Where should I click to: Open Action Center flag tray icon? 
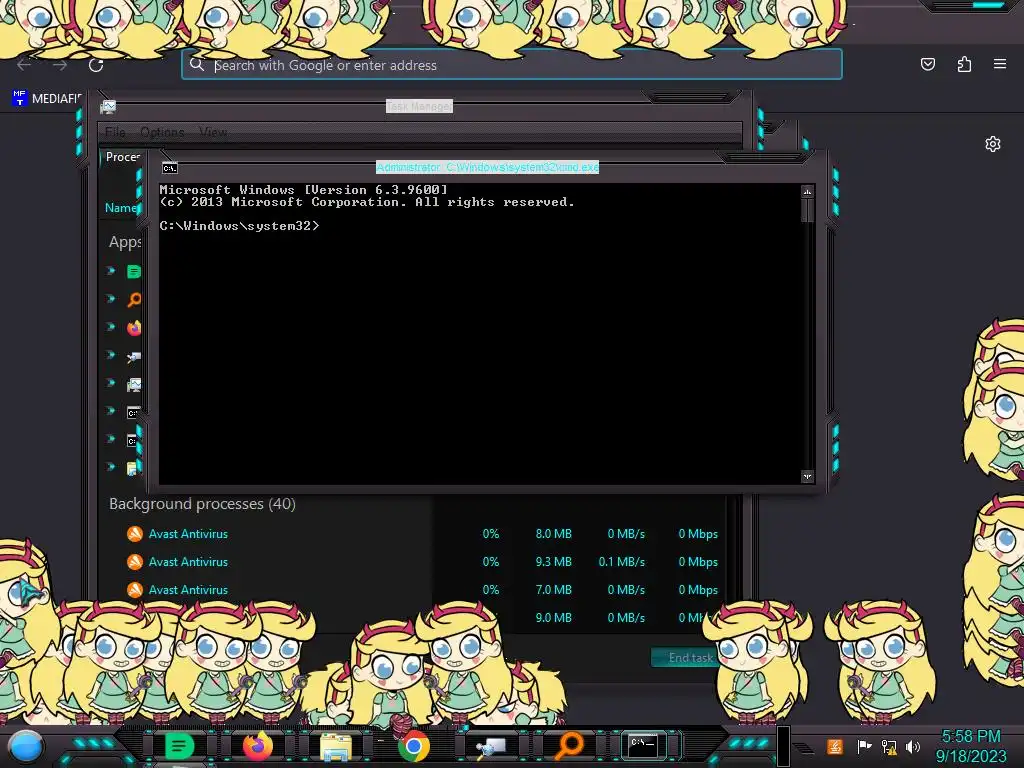coord(864,746)
